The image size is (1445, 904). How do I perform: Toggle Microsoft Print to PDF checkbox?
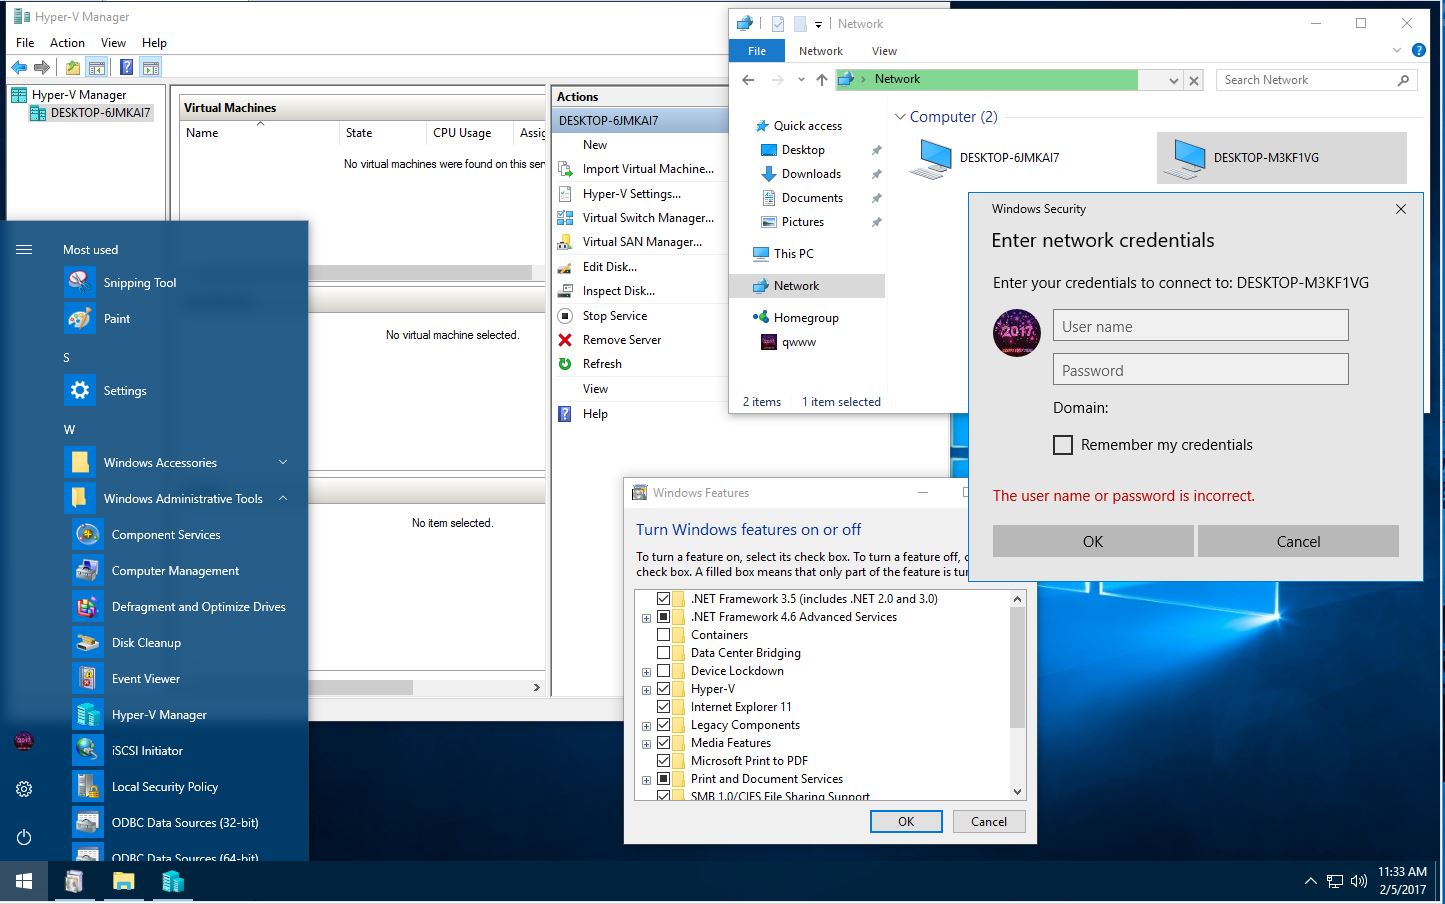click(x=663, y=761)
